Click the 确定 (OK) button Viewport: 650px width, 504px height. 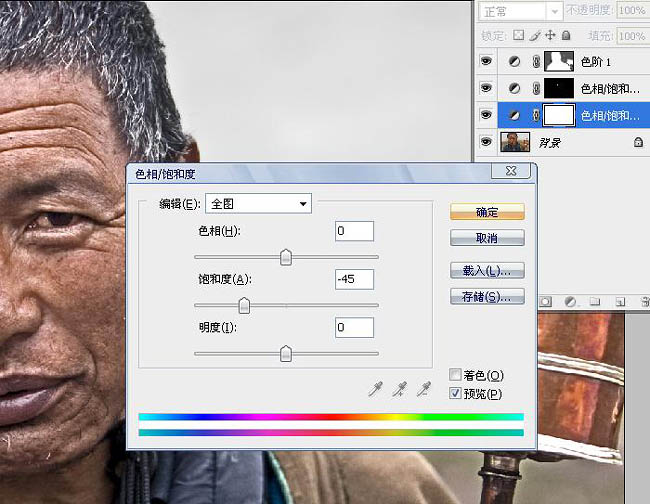(487, 212)
